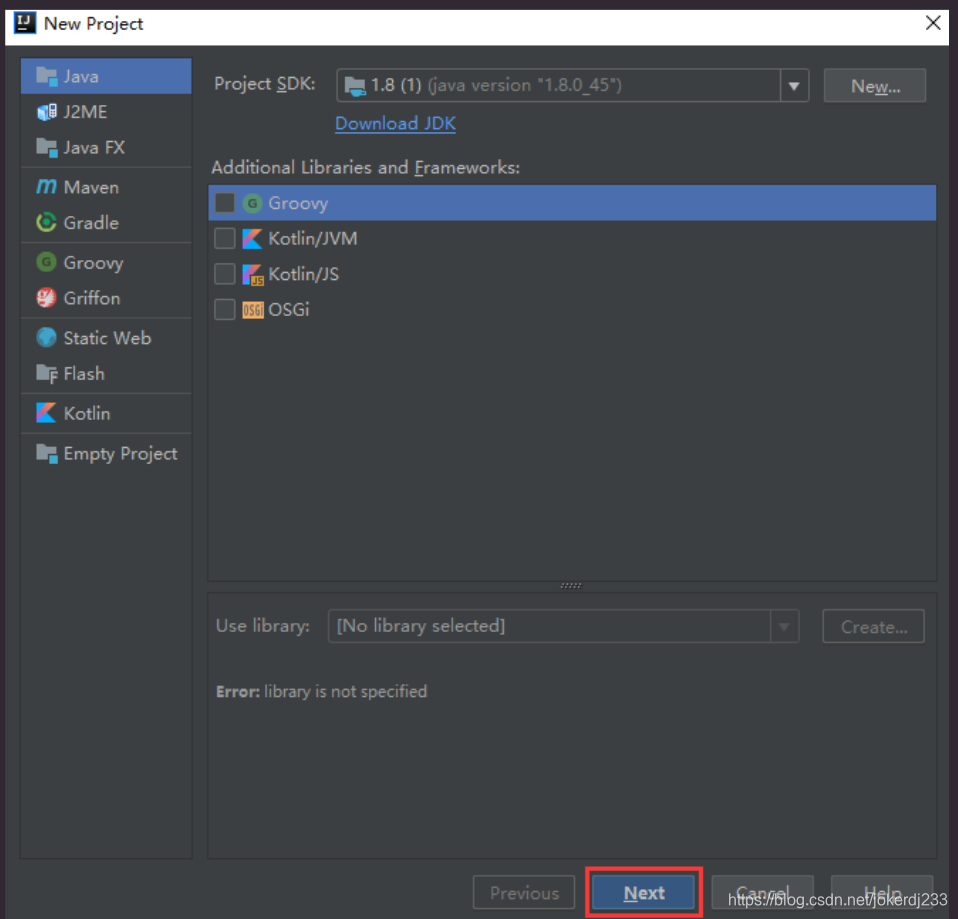Check the Kotlin/JVM checkbox
958x919 pixels.
(x=225, y=238)
